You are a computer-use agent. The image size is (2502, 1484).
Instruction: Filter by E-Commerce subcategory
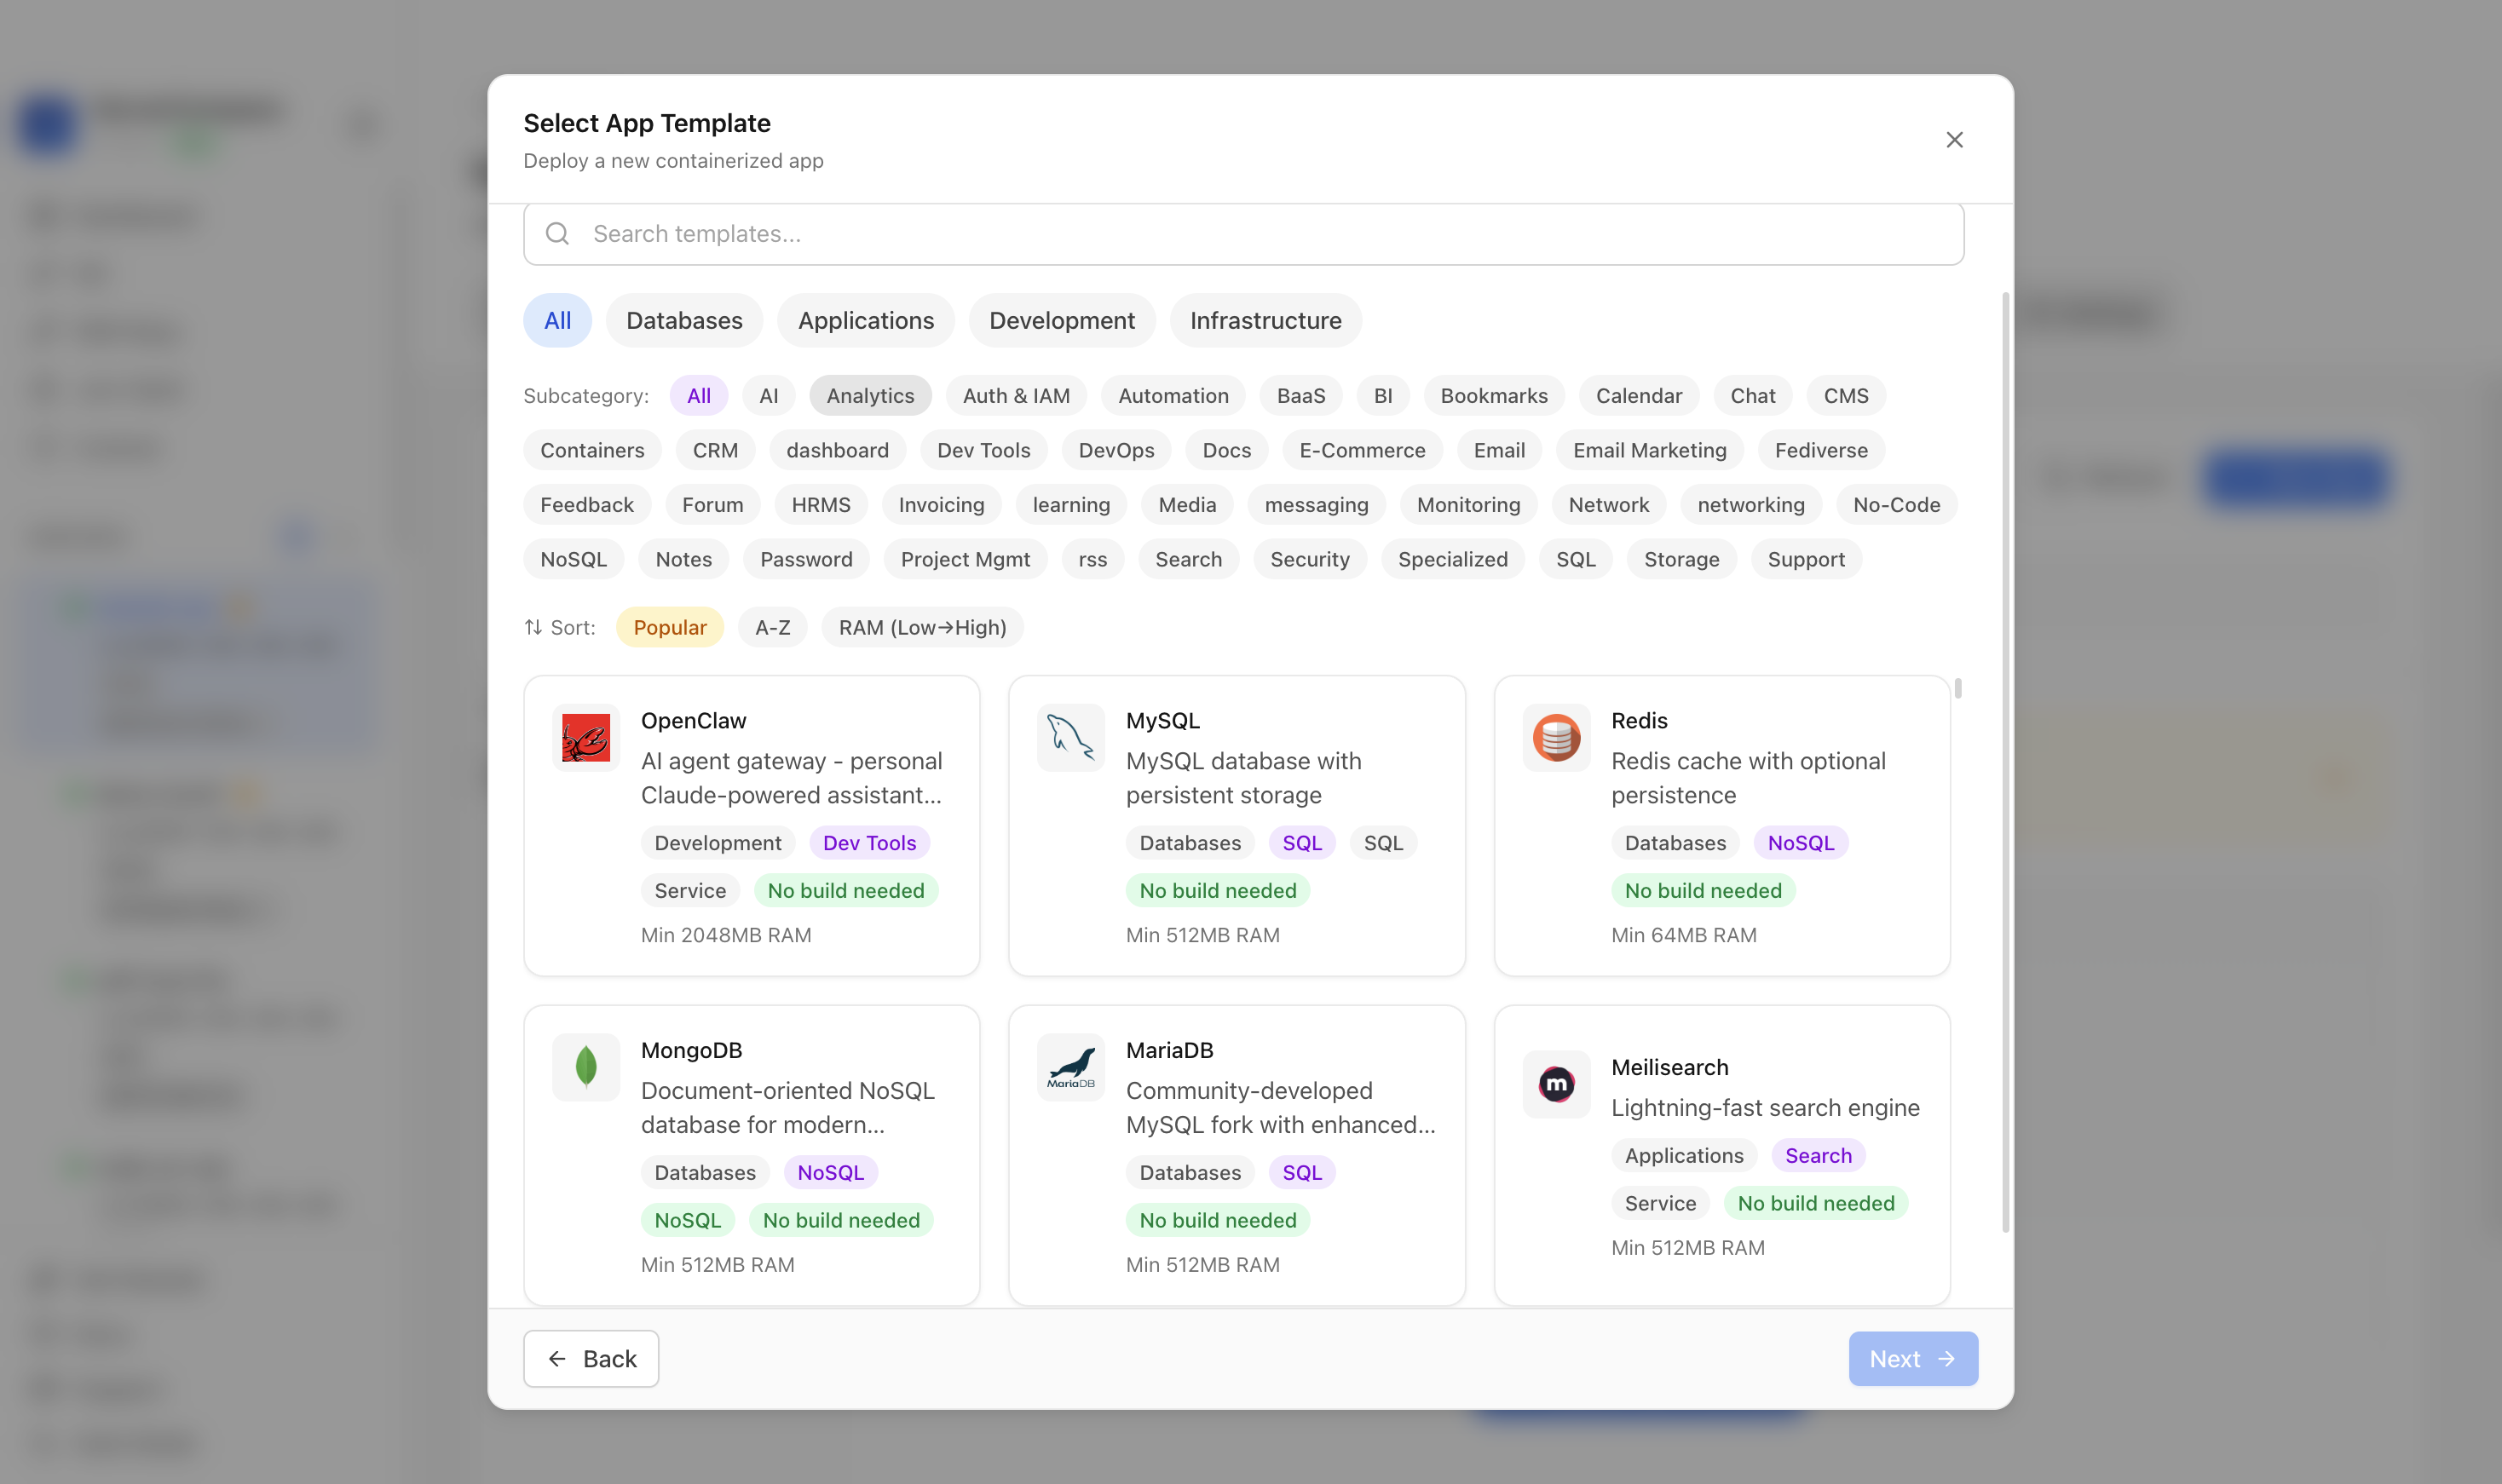[x=1362, y=450]
